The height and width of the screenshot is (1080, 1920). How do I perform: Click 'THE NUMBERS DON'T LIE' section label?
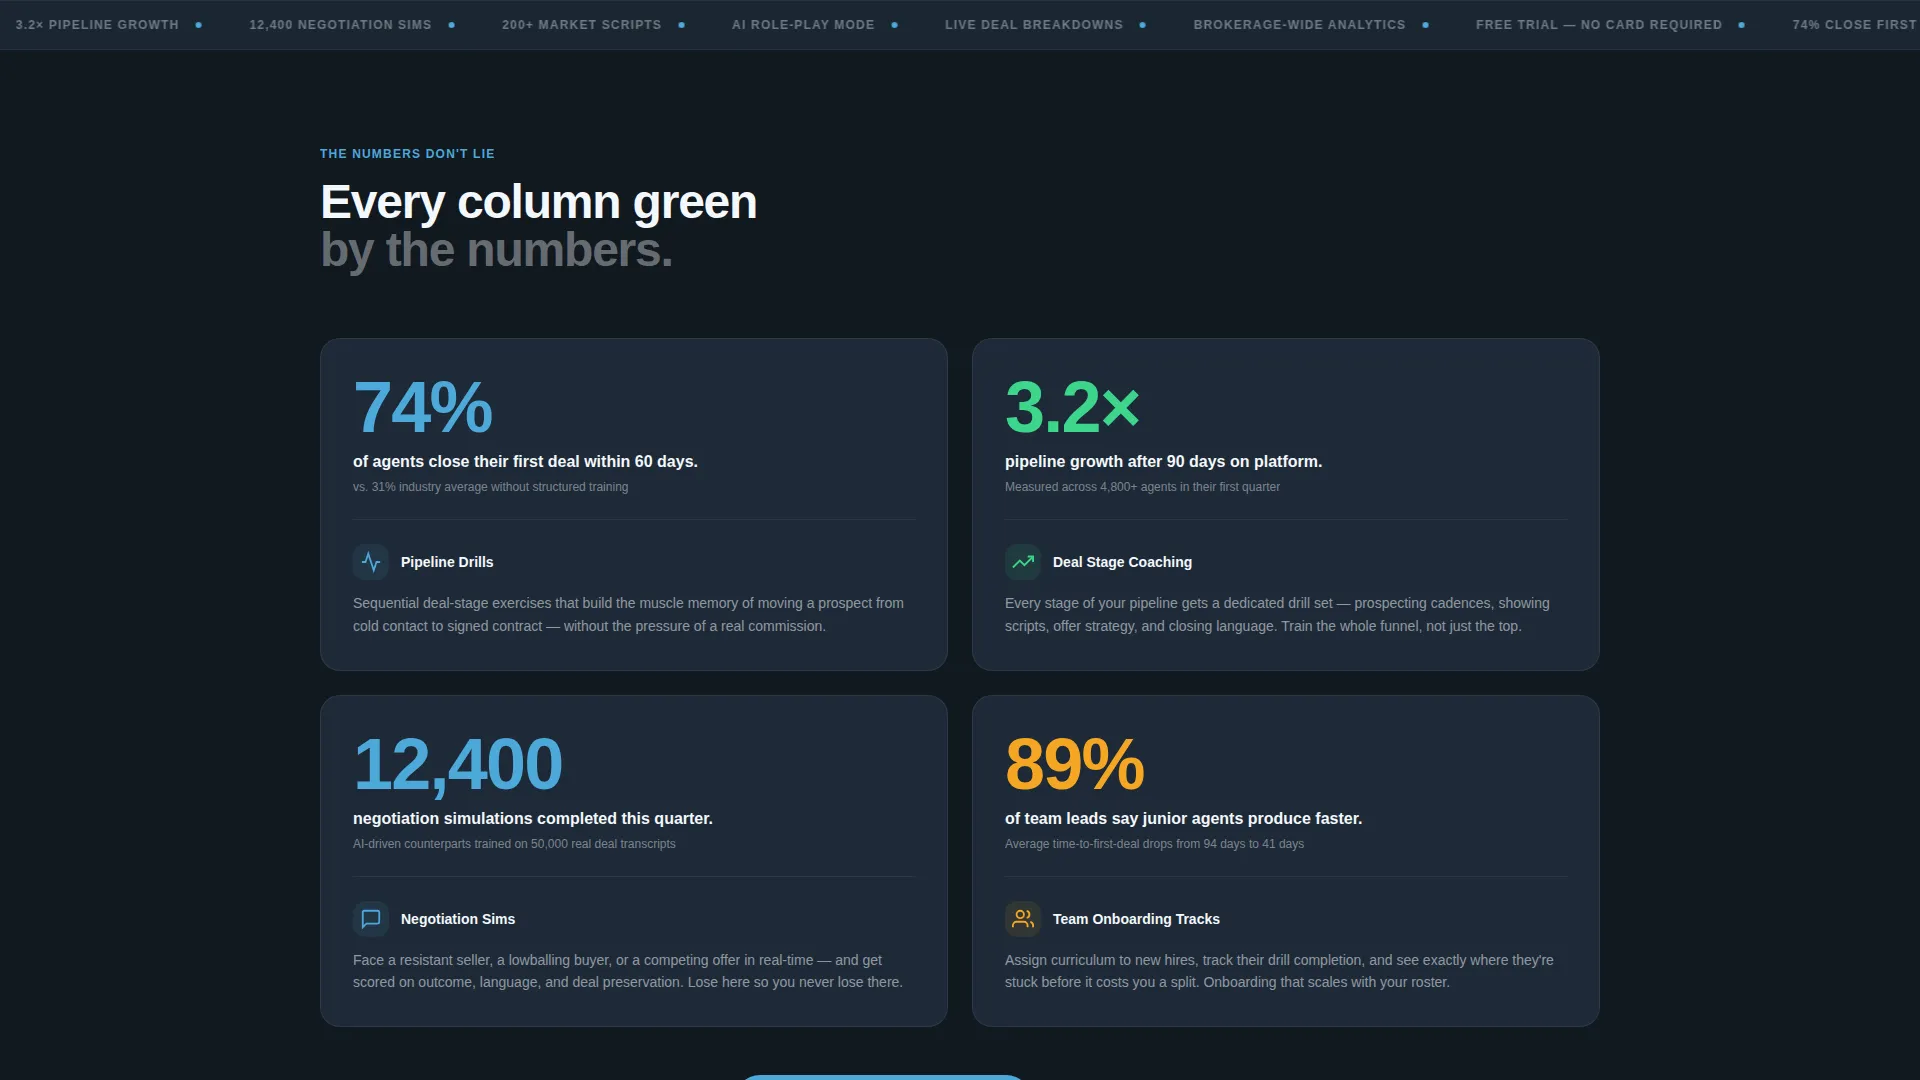click(407, 154)
